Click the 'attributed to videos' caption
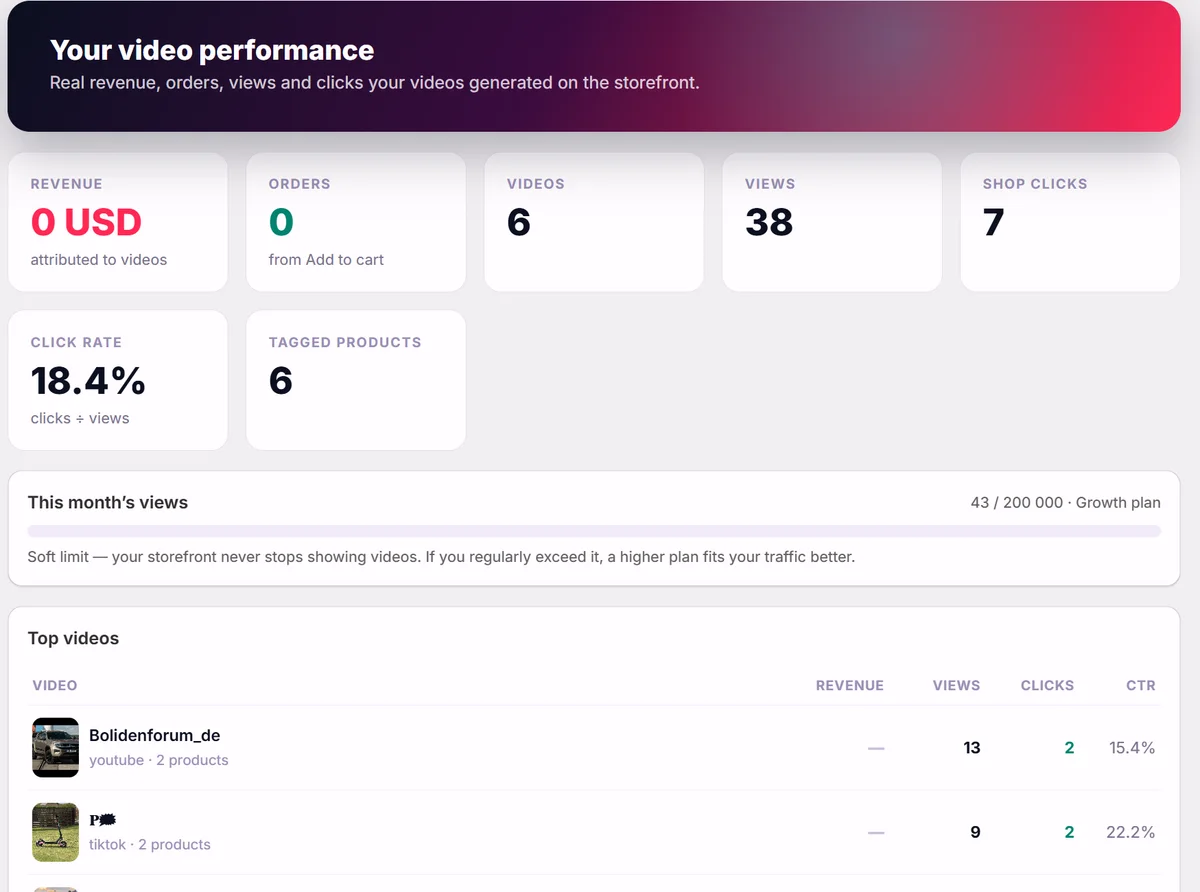This screenshot has width=1200, height=892. coord(99,259)
